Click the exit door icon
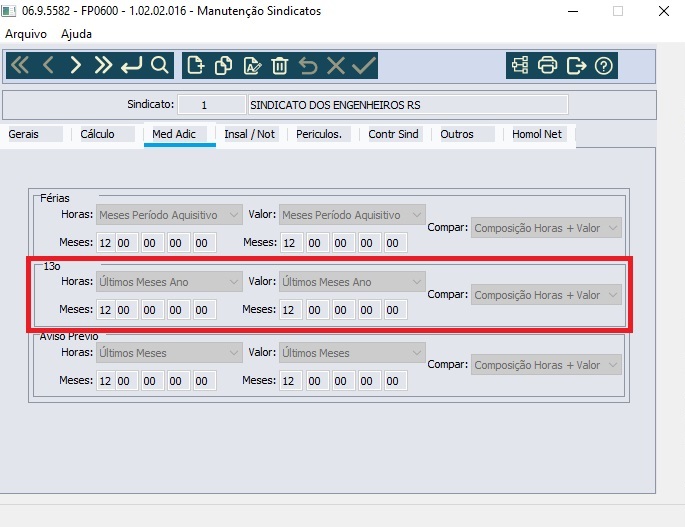The width and height of the screenshot is (685, 527). [576, 66]
